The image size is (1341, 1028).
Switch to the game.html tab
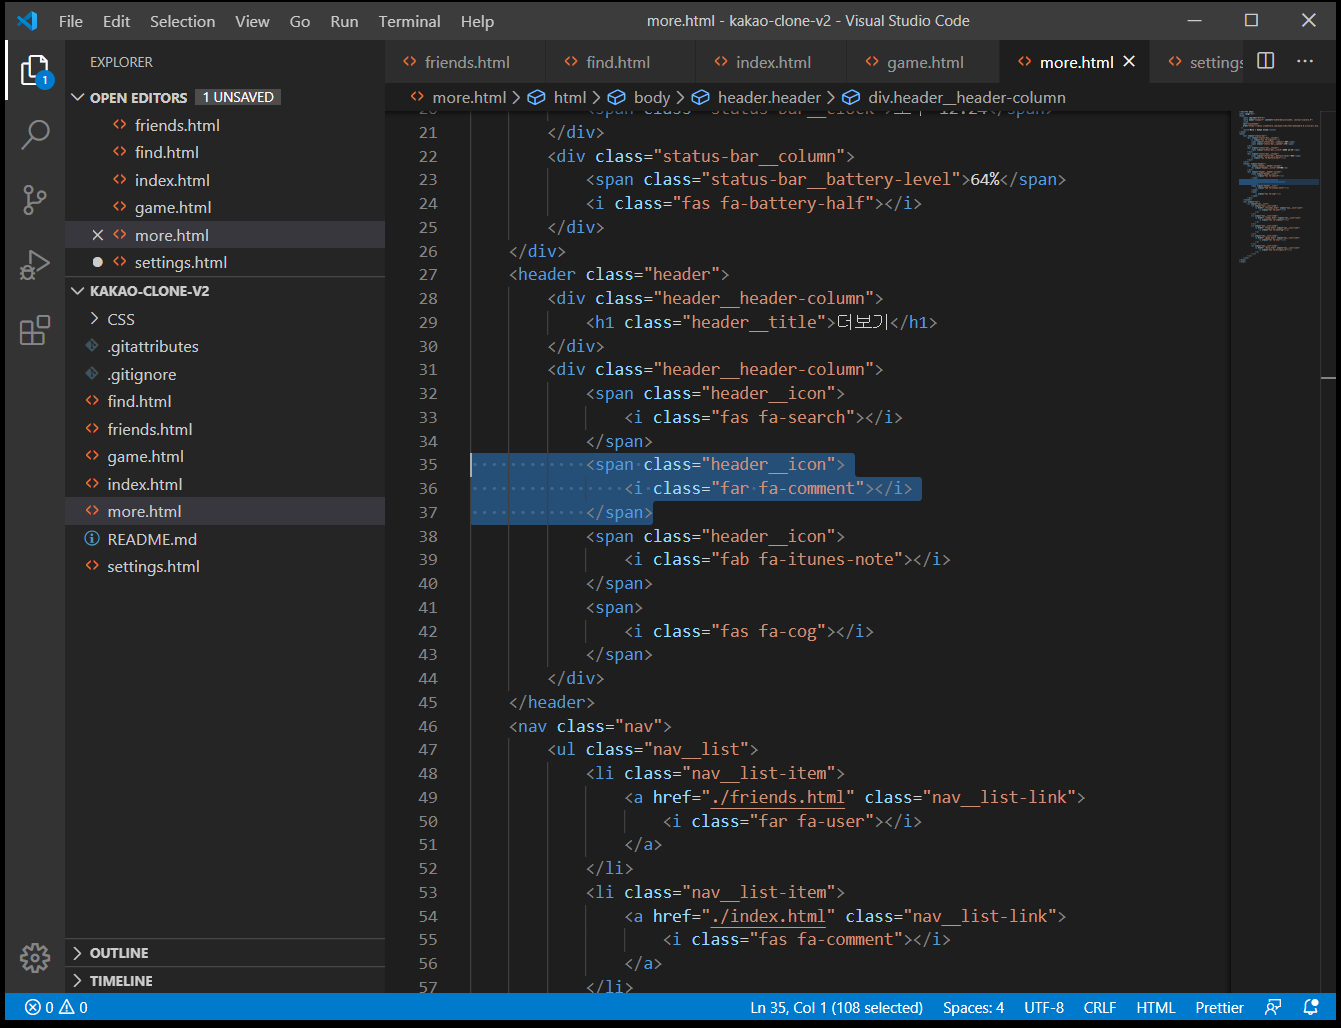(925, 62)
